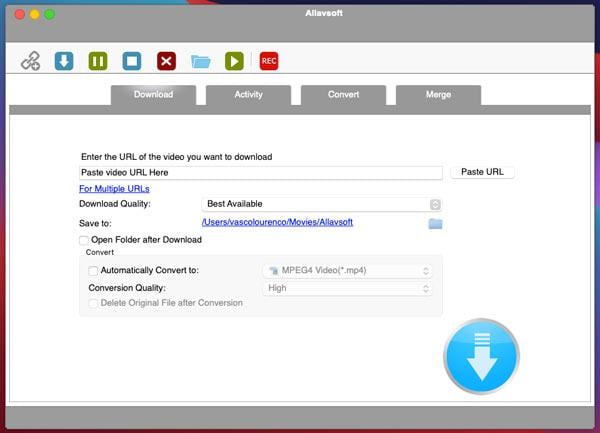Toggle Delete Original File after Conversion checkbox
The height and width of the screenshot is (433, 600).
(x=93, y=303)
